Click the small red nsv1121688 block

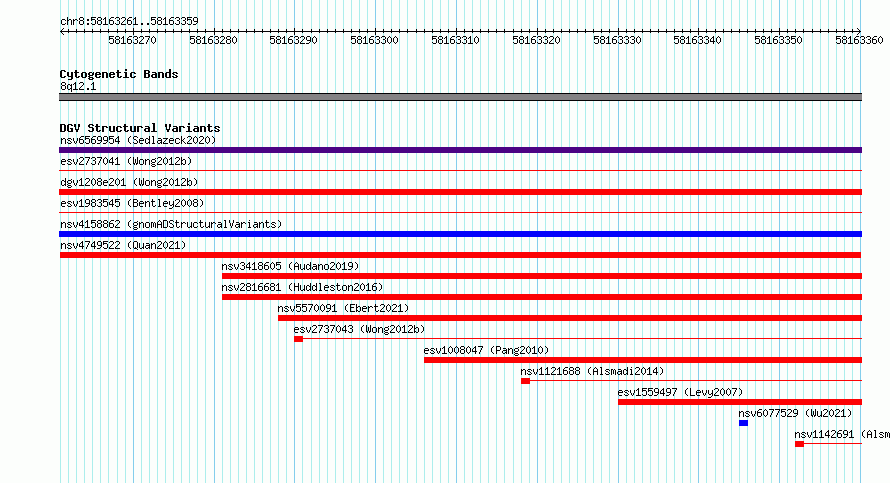526,381
